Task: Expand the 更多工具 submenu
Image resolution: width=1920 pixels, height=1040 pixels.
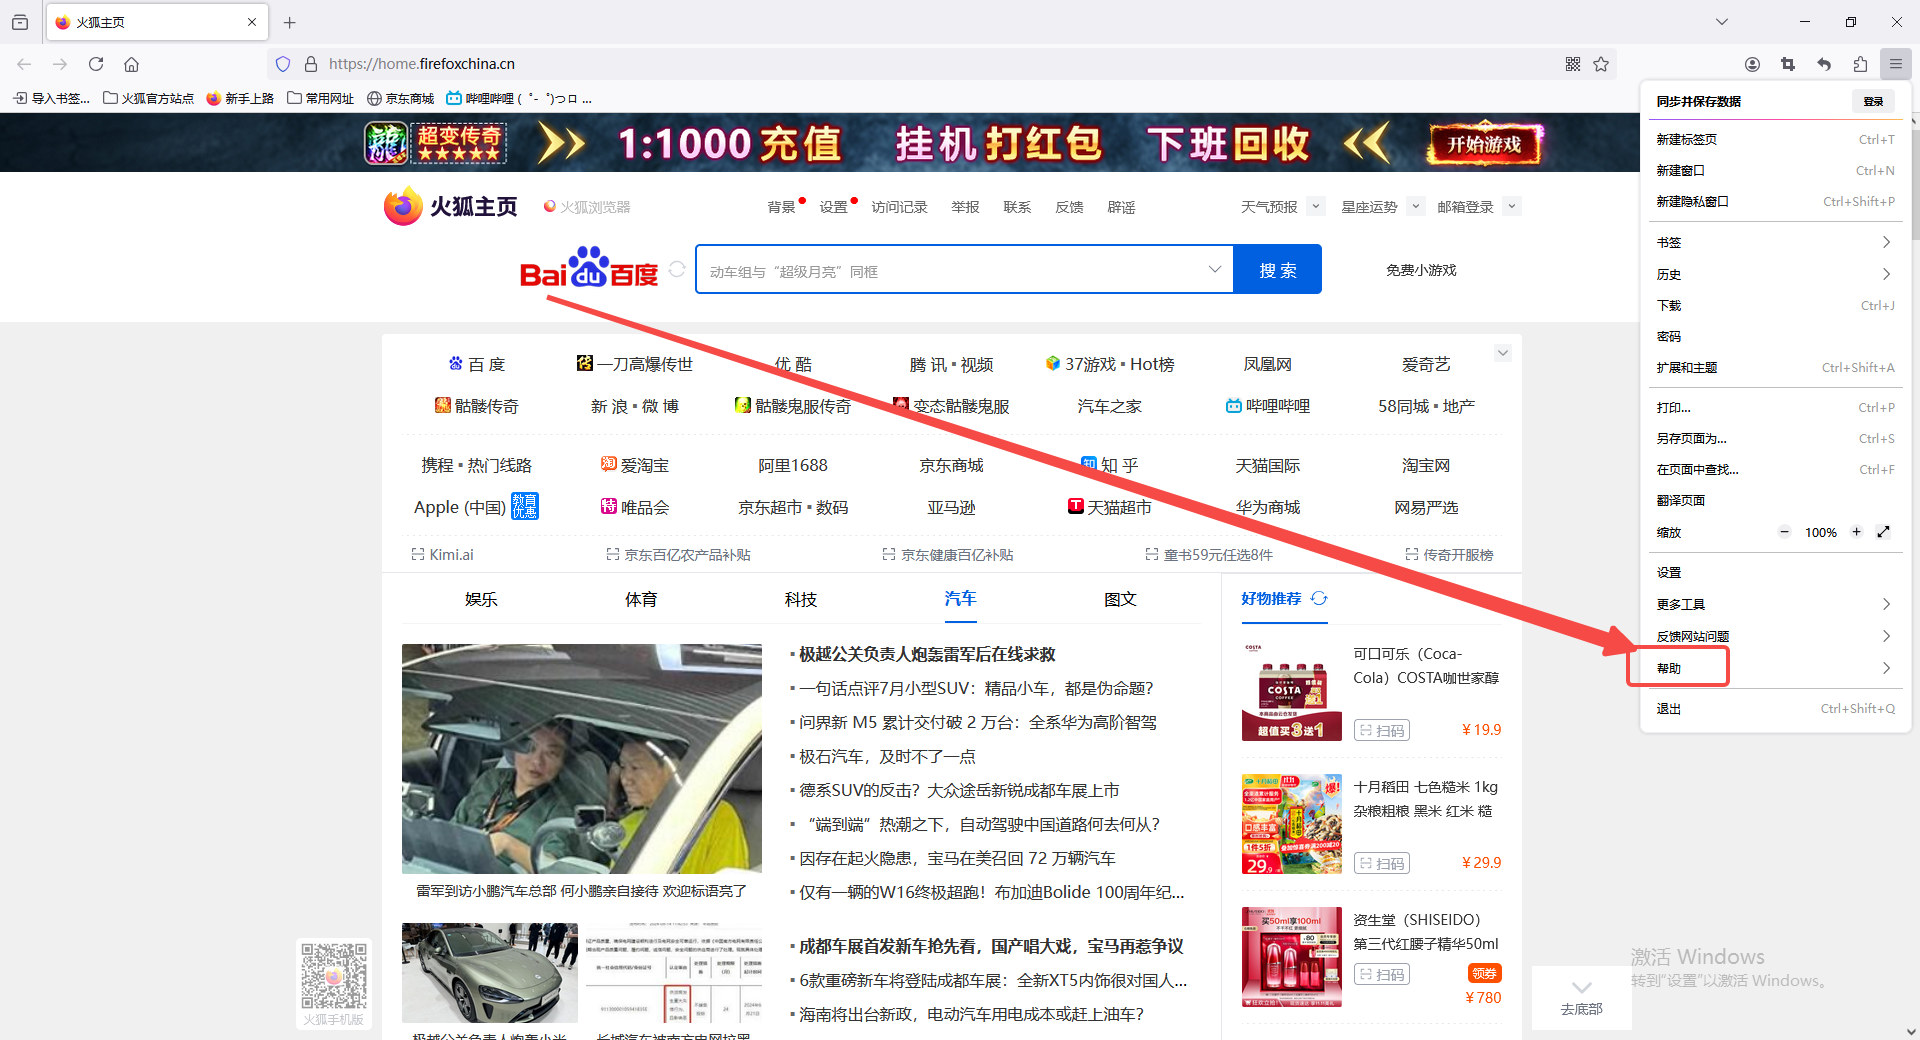Action: [1775, 604]
